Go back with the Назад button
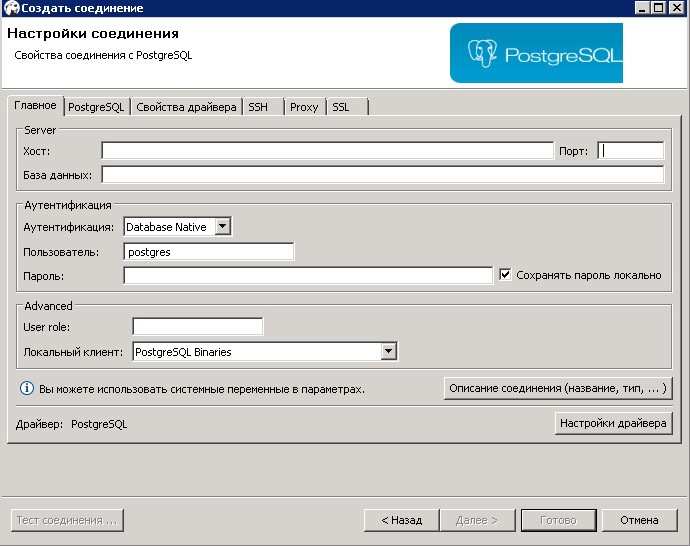The width and height of the screenshot is (690, 546). (x=401, y=520)
